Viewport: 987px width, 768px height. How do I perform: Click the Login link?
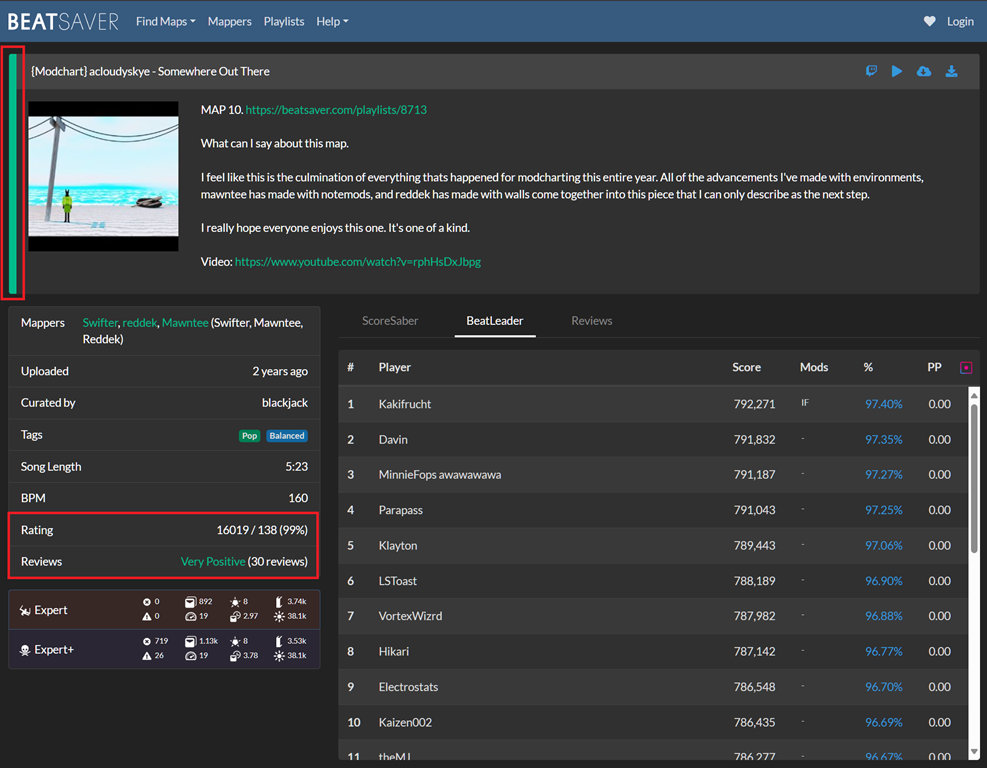[x=960, y=21]
